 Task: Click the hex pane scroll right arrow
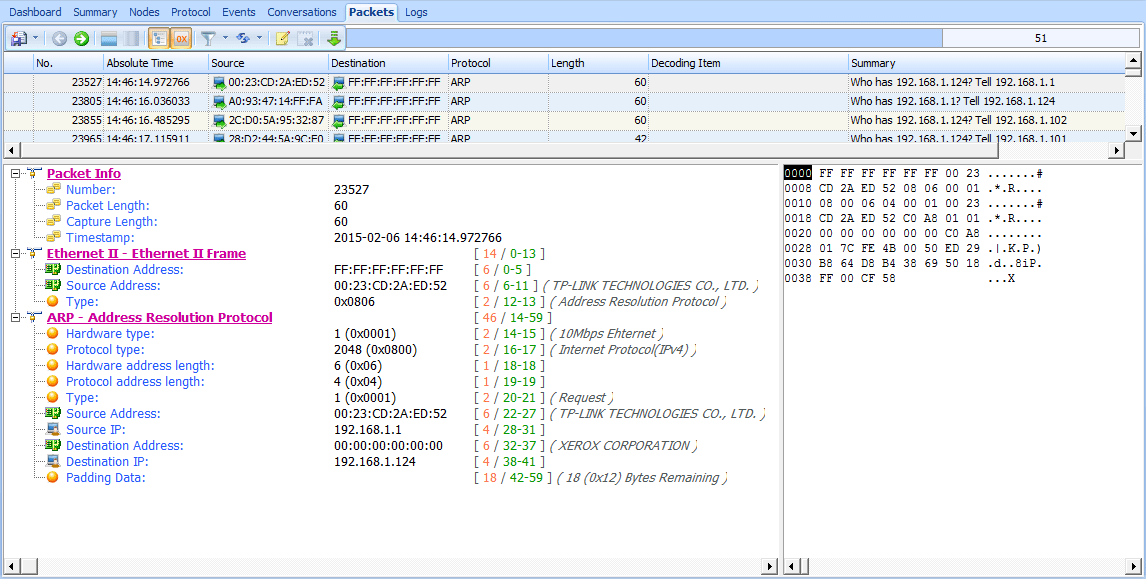click(1134, 566)
